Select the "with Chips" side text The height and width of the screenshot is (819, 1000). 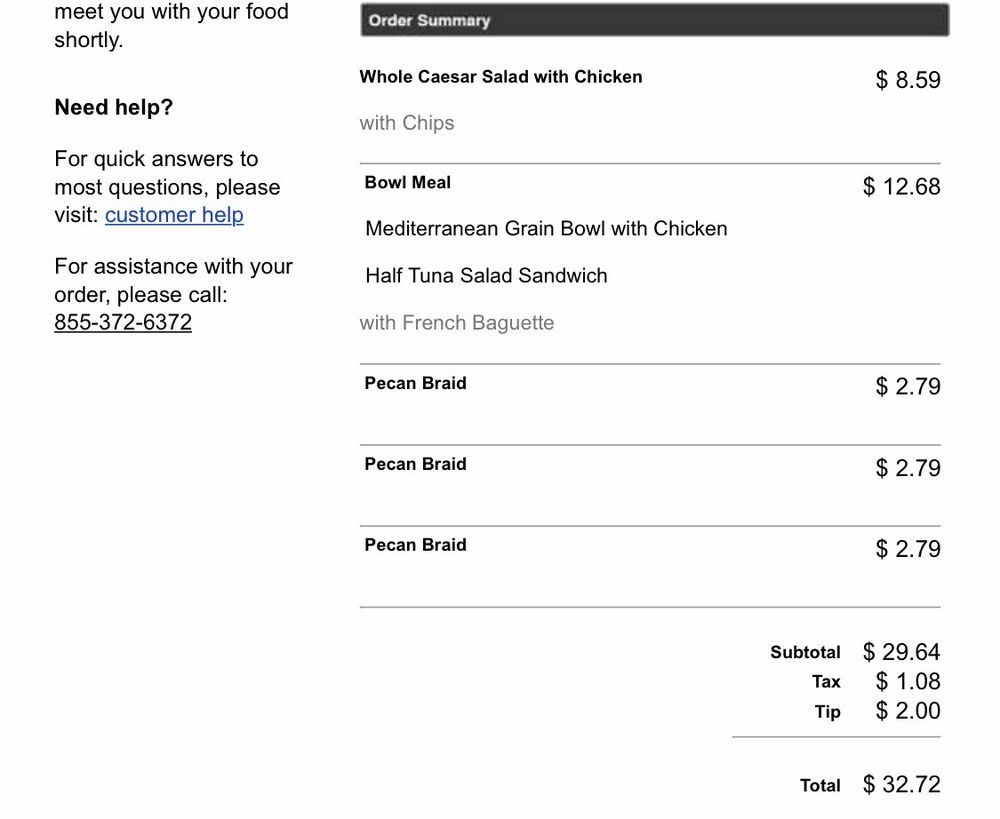(407, 123)
